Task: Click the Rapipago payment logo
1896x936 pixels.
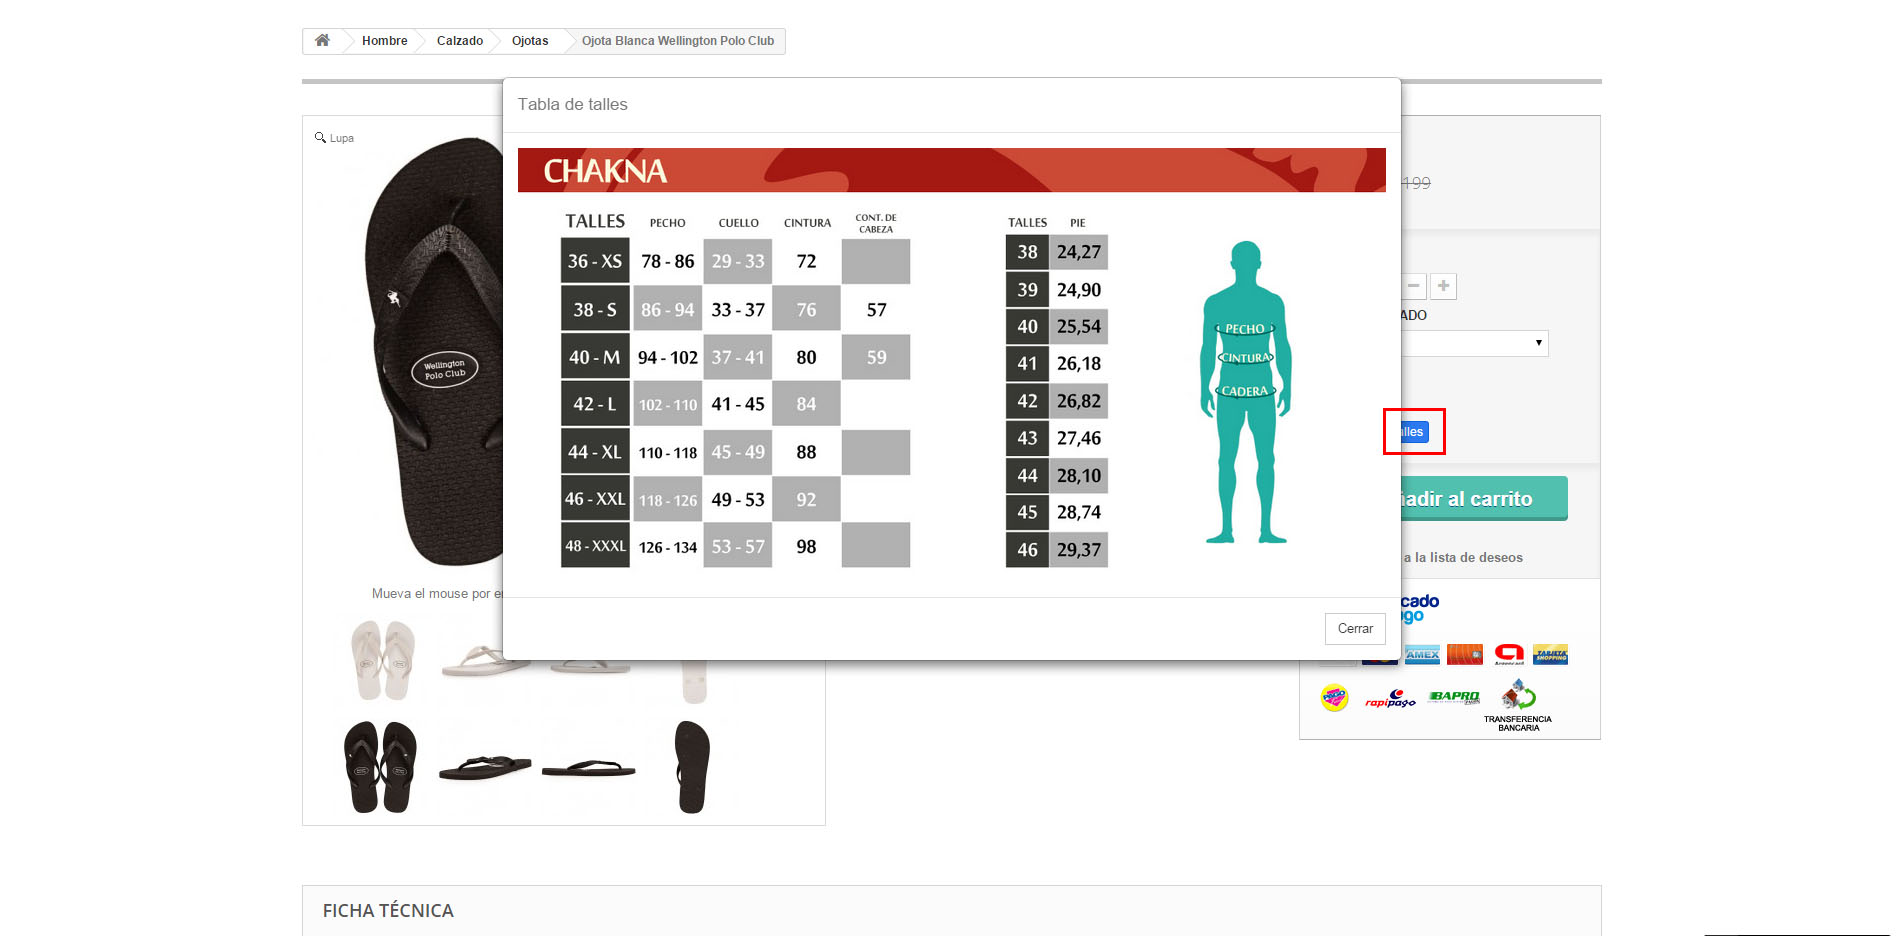Action: tap(1391, 698)
